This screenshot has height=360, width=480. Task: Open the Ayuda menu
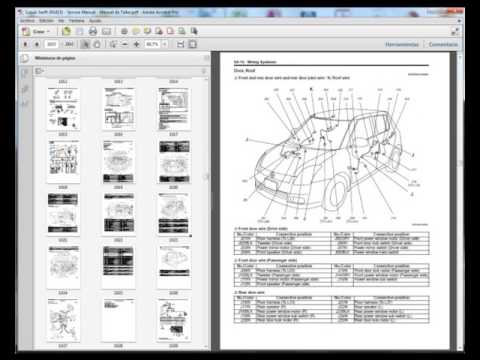click(x=95, y=21)
